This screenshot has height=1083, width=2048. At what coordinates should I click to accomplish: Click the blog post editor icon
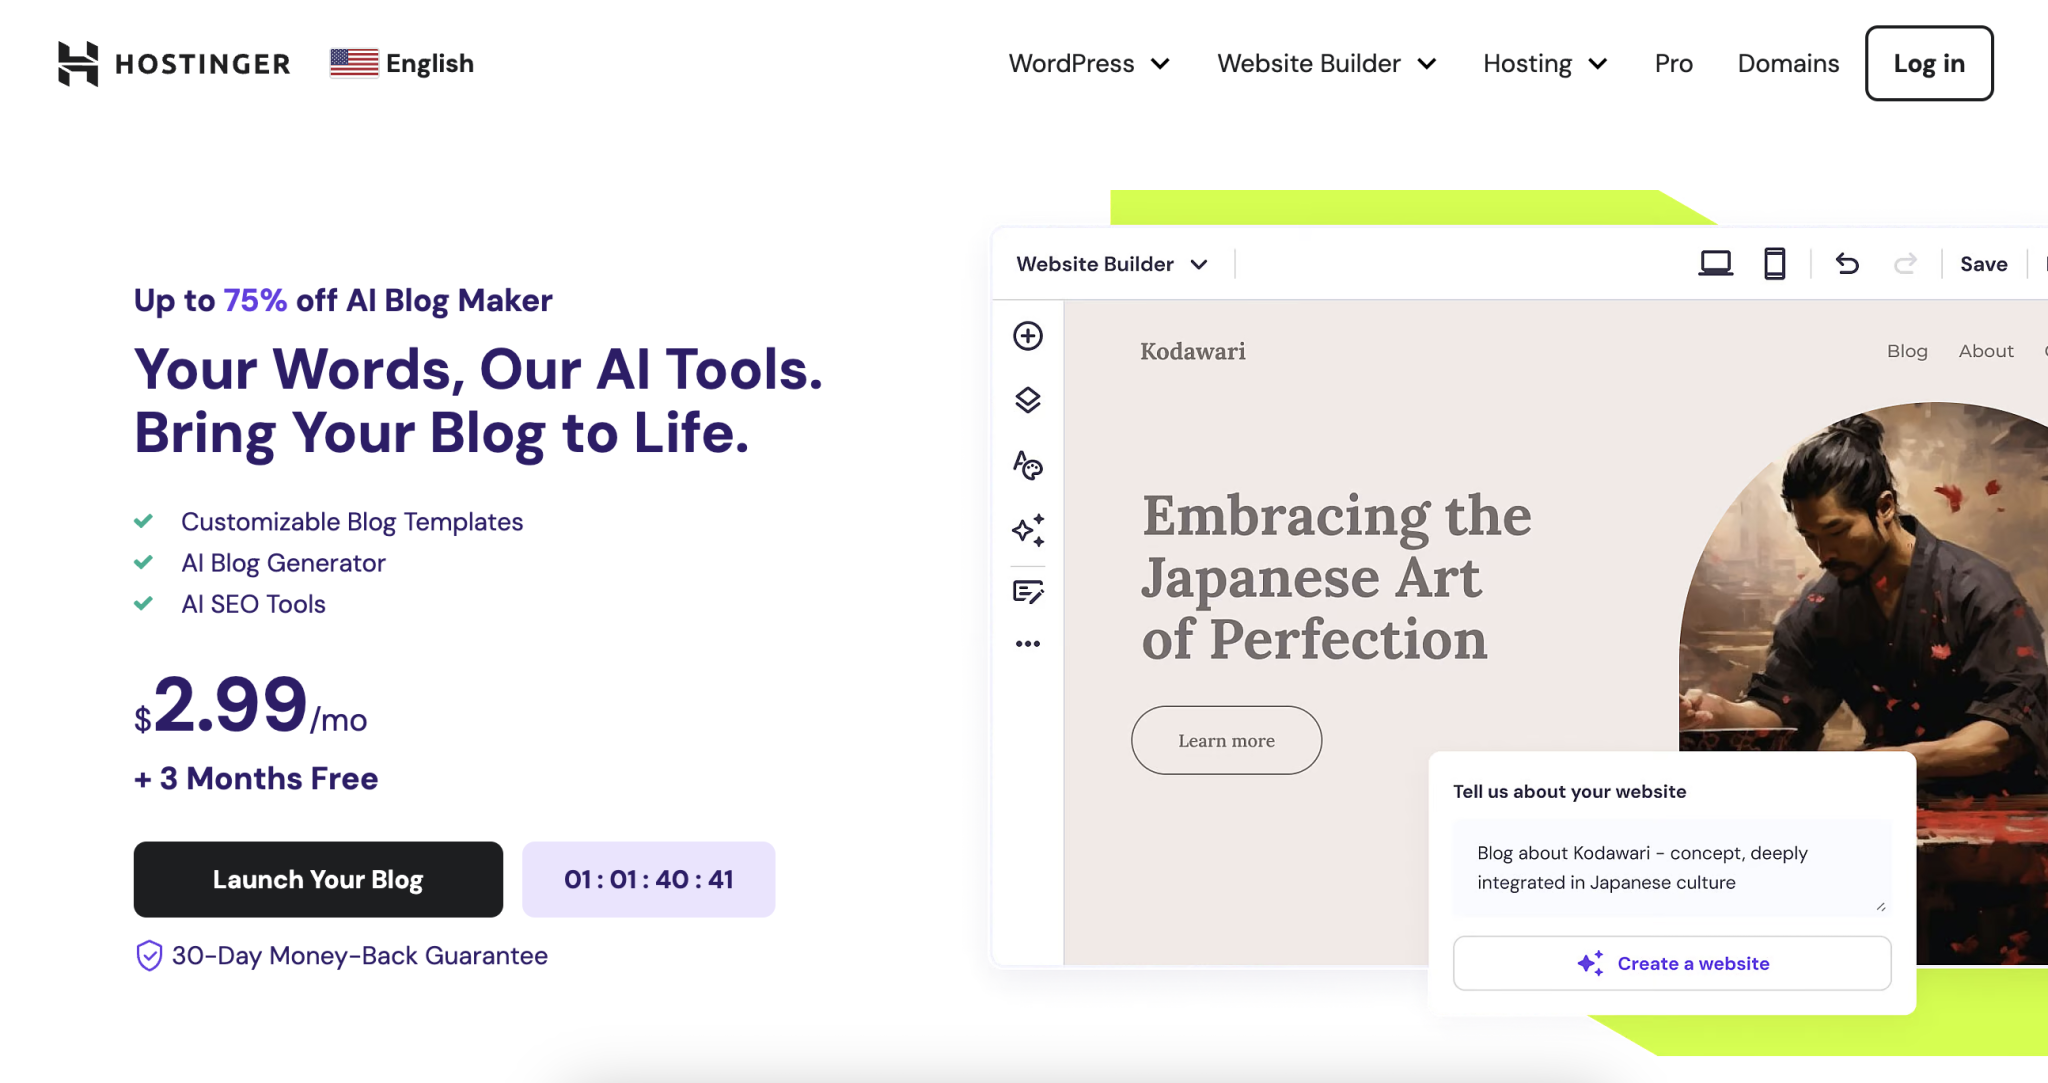tap(1027, 592)
